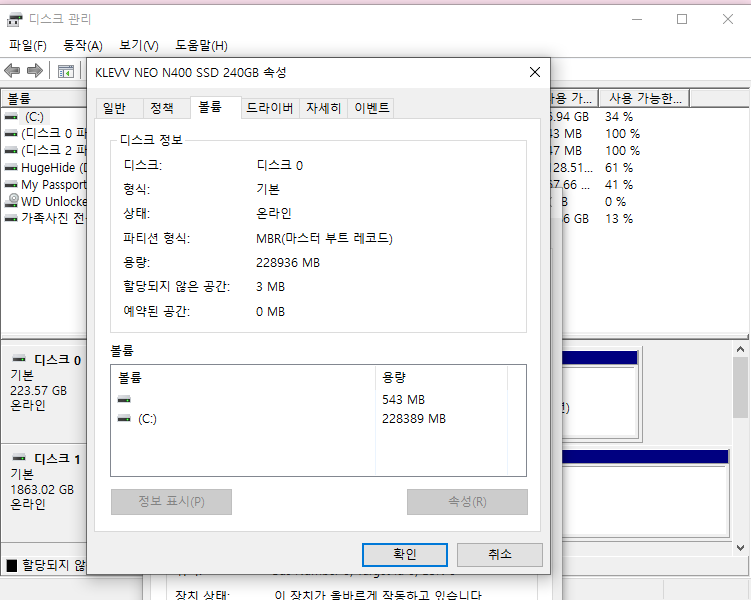Click the 디스크 0 disk icon in lower pane
751x600 pixels.
point(19,359)
